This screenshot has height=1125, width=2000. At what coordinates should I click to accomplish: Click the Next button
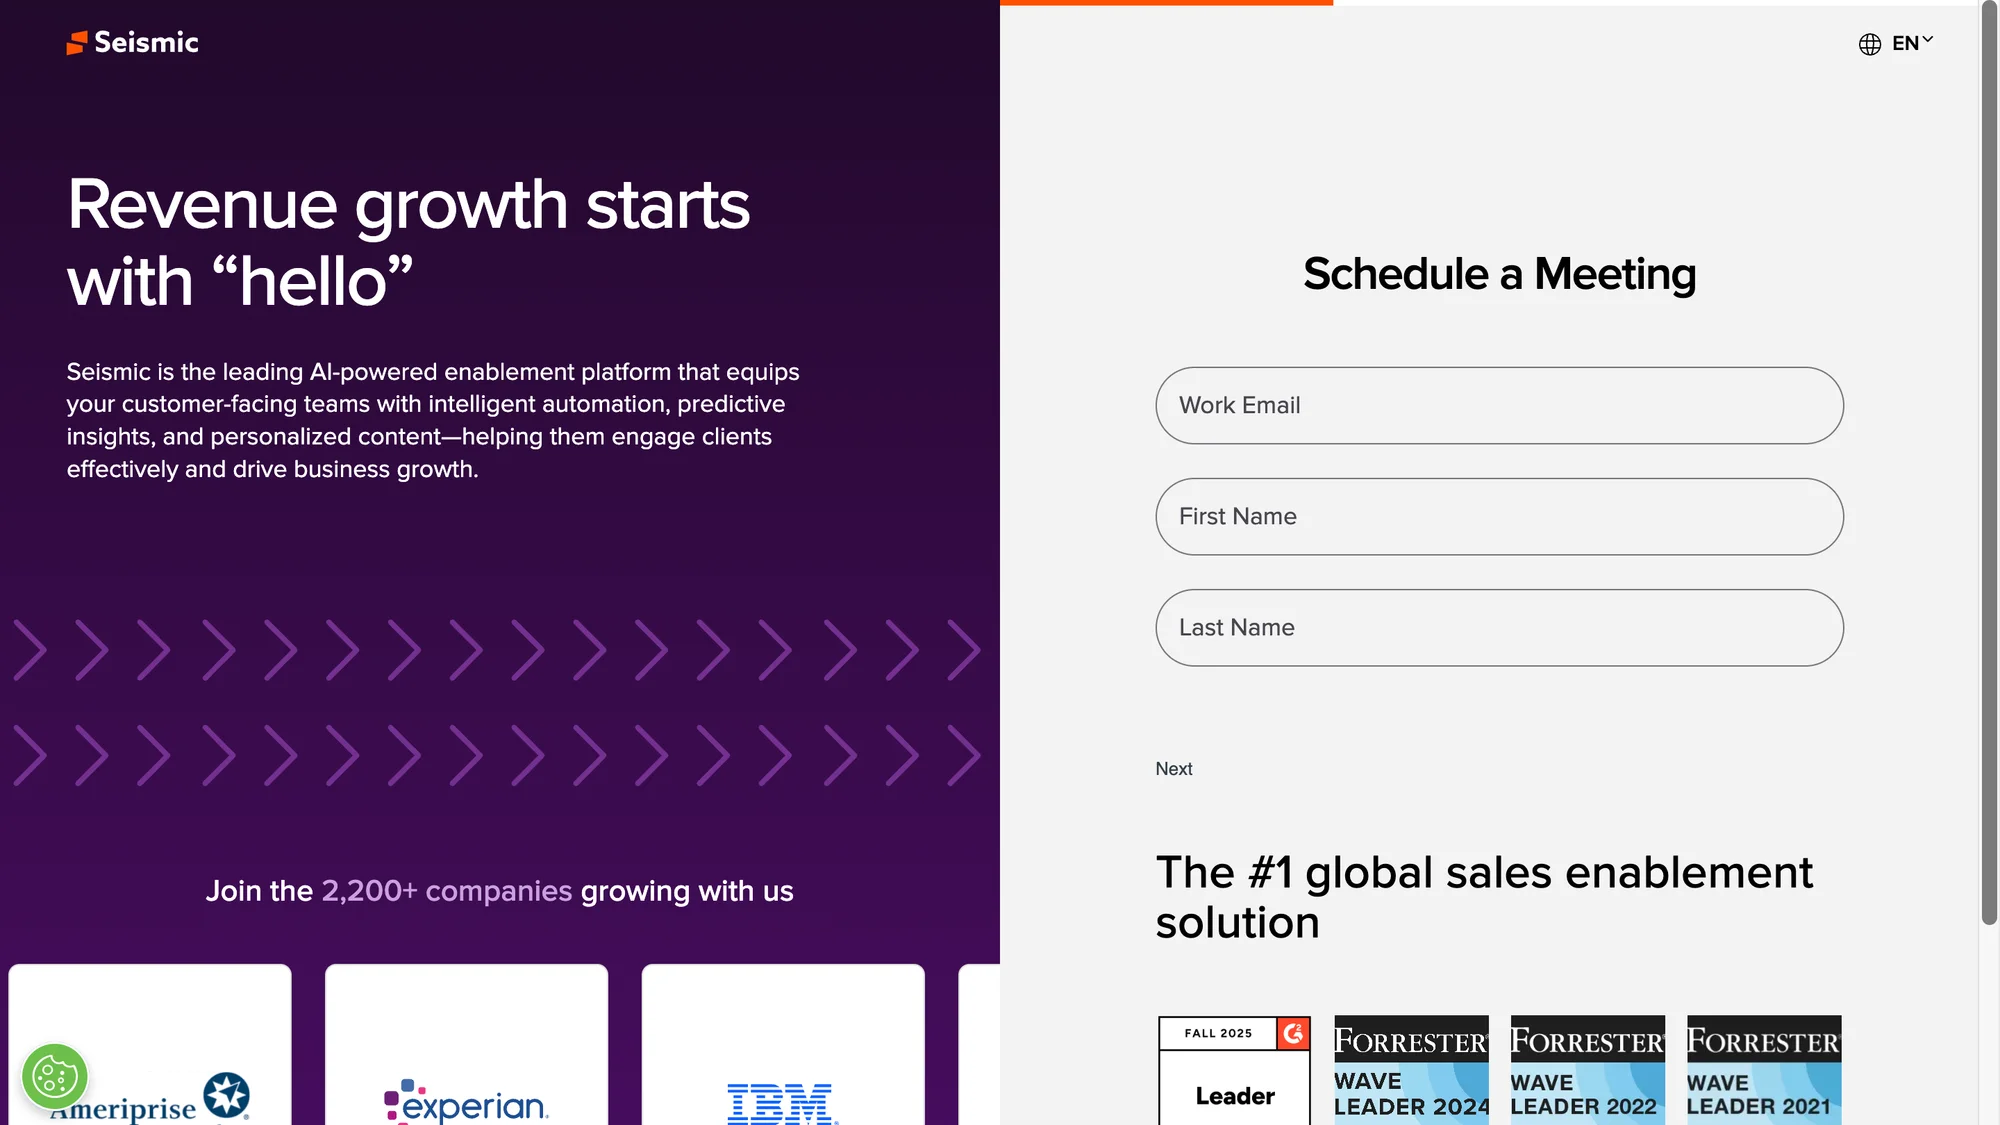coord(1174,769)
